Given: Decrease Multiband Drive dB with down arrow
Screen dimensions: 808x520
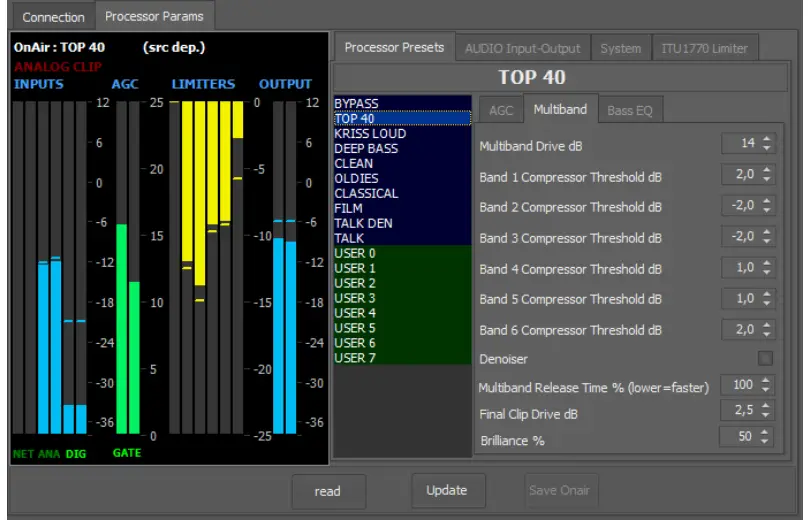Looking at the screenshot, I should coord(767,148).
